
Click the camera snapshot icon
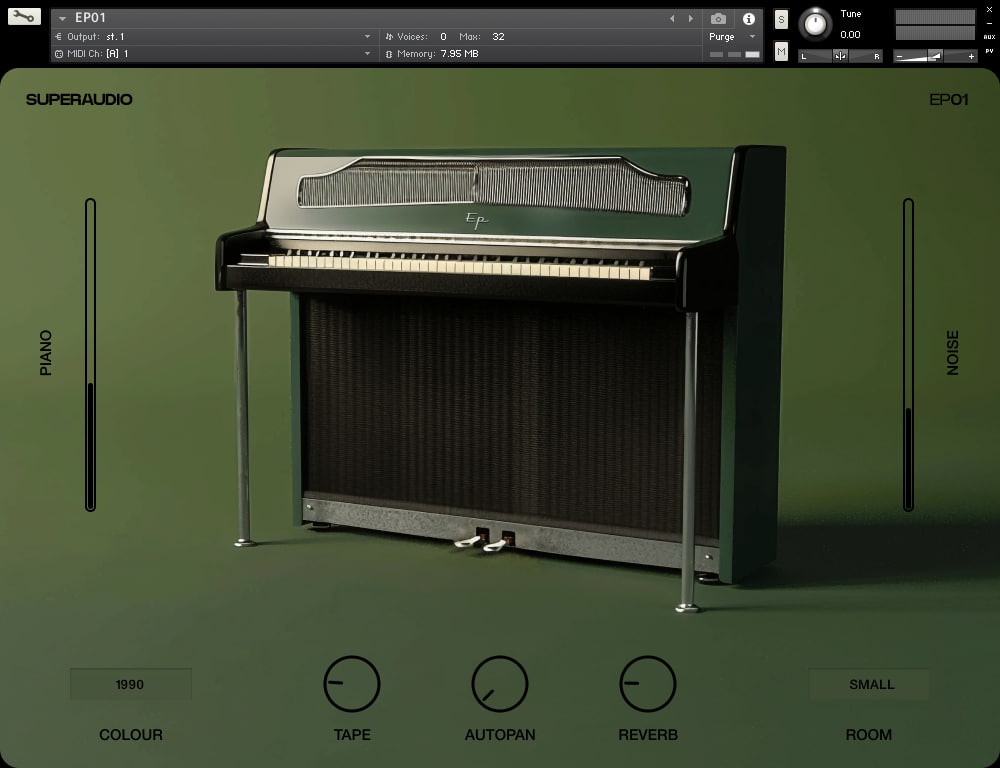coord(718,18)
